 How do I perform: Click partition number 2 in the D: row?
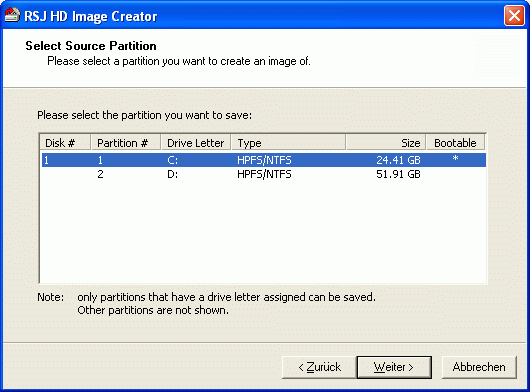pyautogui.click(x=100, y=174)
